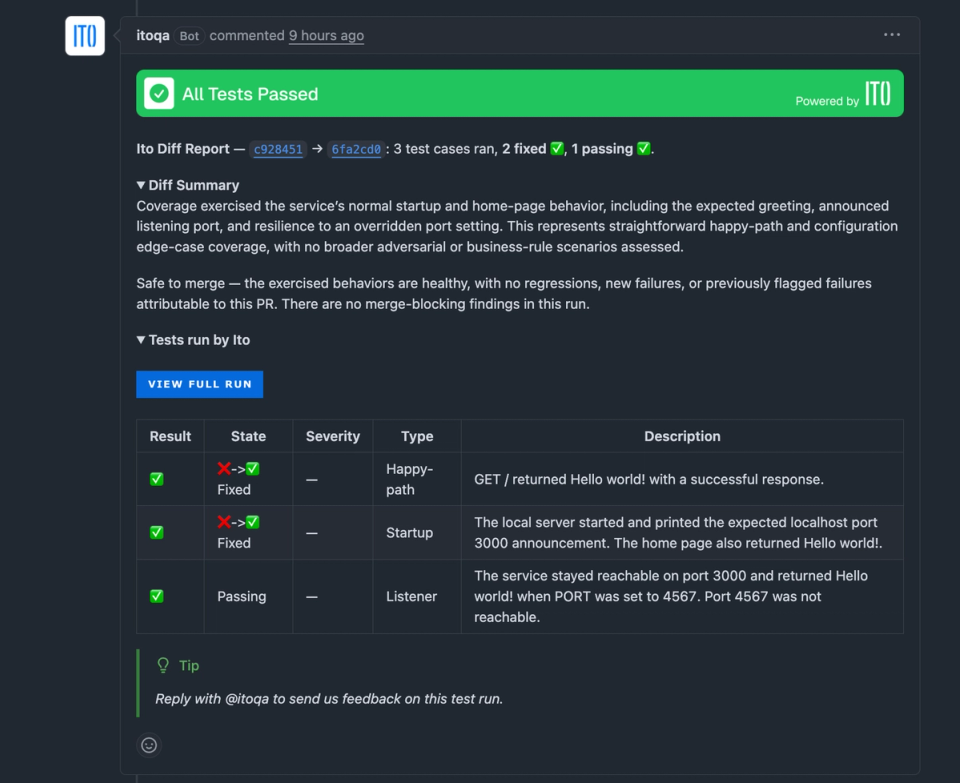Add a reaction with the smiley icon
The image size is (960, 783).
(x=149, y=745)
